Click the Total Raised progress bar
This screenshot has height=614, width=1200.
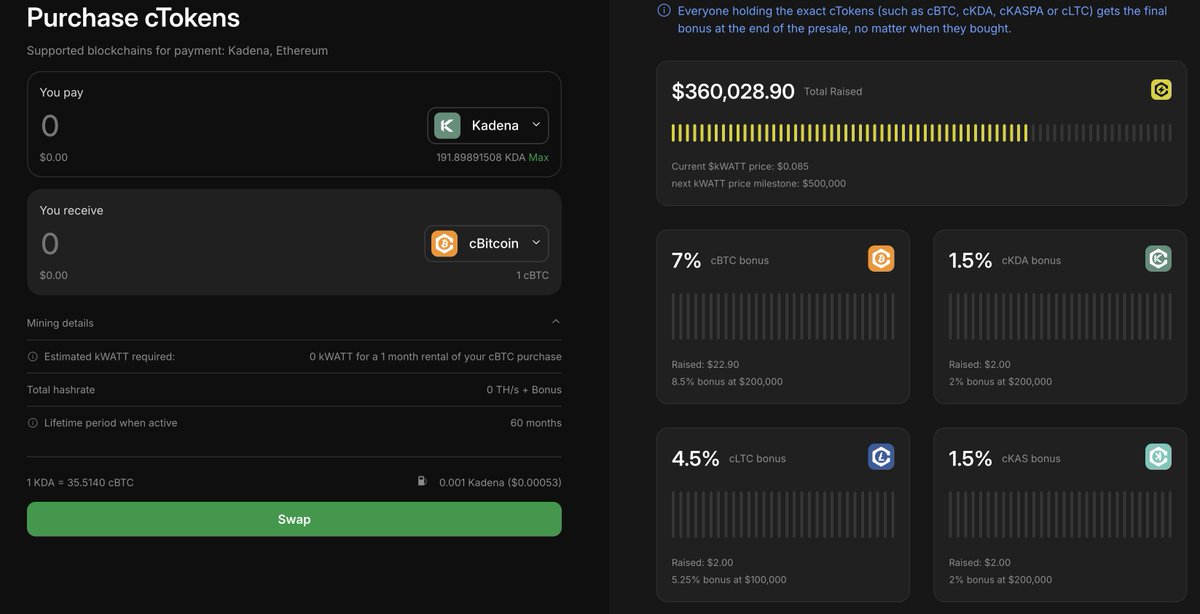click(x=920, y=130)
